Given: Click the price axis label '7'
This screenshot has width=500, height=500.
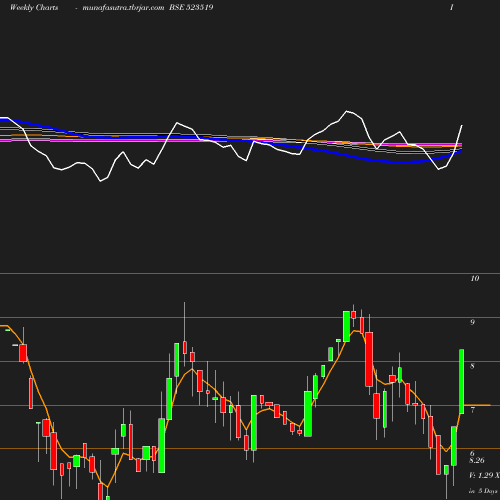Looking at the screenshot, I should pyautogui.click(x=472, y=410).
